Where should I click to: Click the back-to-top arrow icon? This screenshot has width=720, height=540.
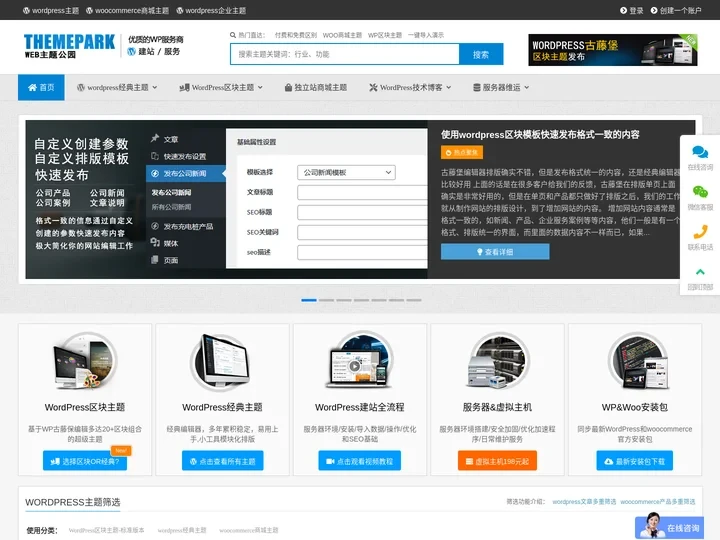pos(700,272)
